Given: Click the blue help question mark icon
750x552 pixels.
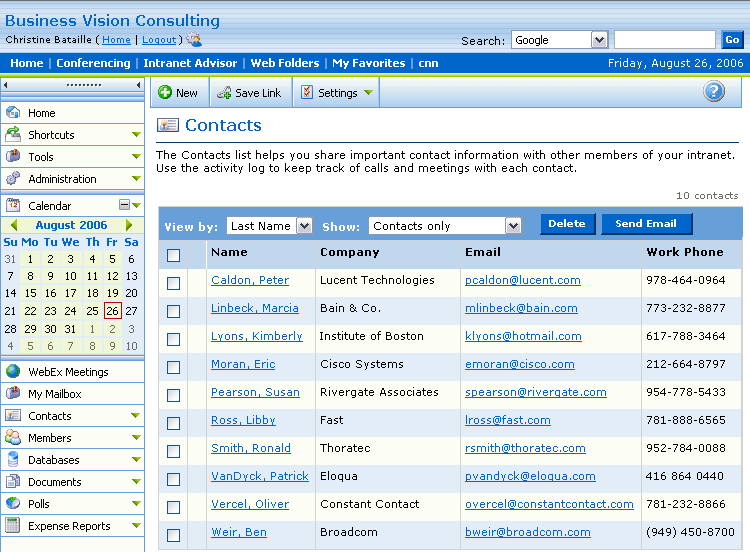Looking at the screenshot, I should click(713, 92).
